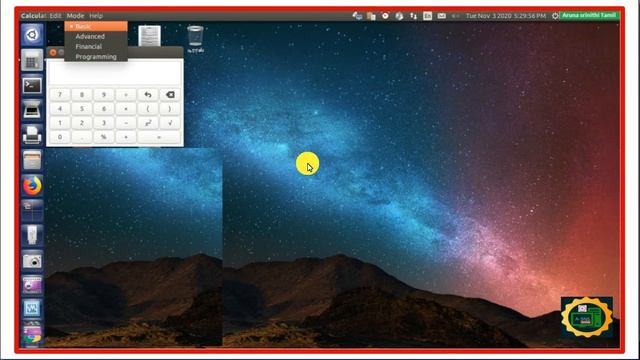Open the Edit menu
This screenshot has width=640, height=360.
pyautogui.click(x=56, y=16)
